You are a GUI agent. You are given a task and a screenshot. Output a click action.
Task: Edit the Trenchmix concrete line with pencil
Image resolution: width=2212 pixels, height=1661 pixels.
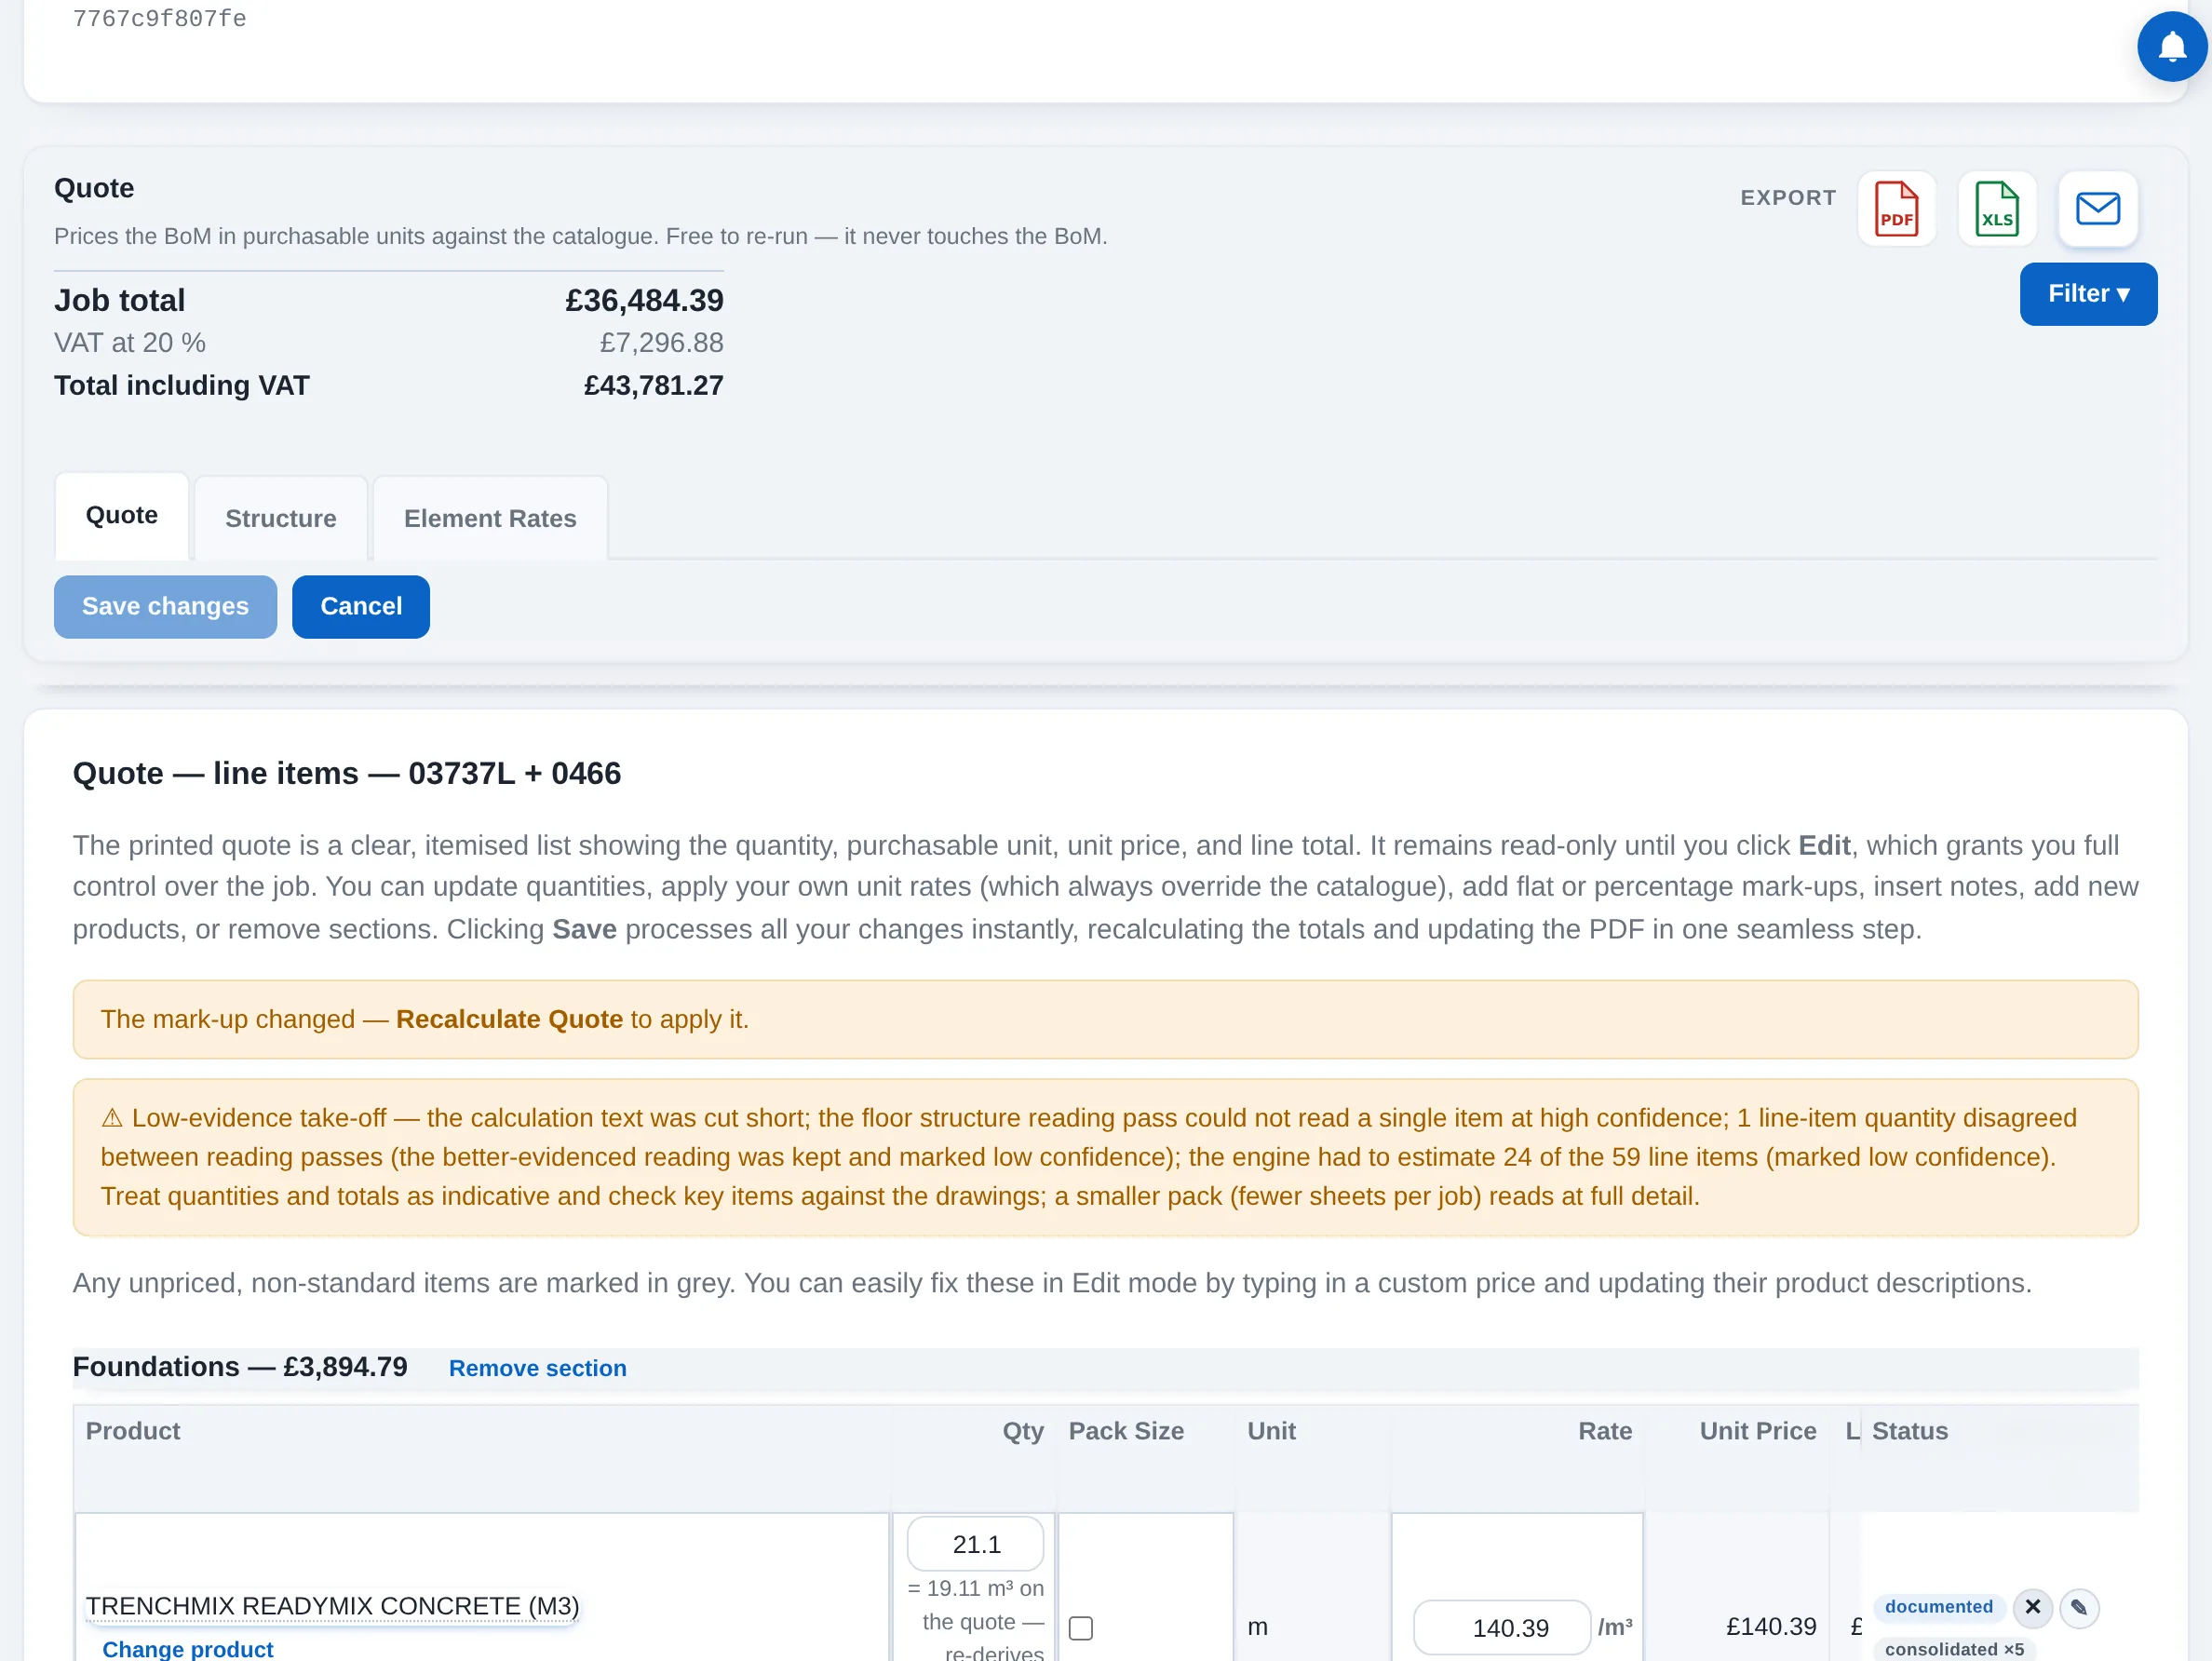point(2079,1607)
